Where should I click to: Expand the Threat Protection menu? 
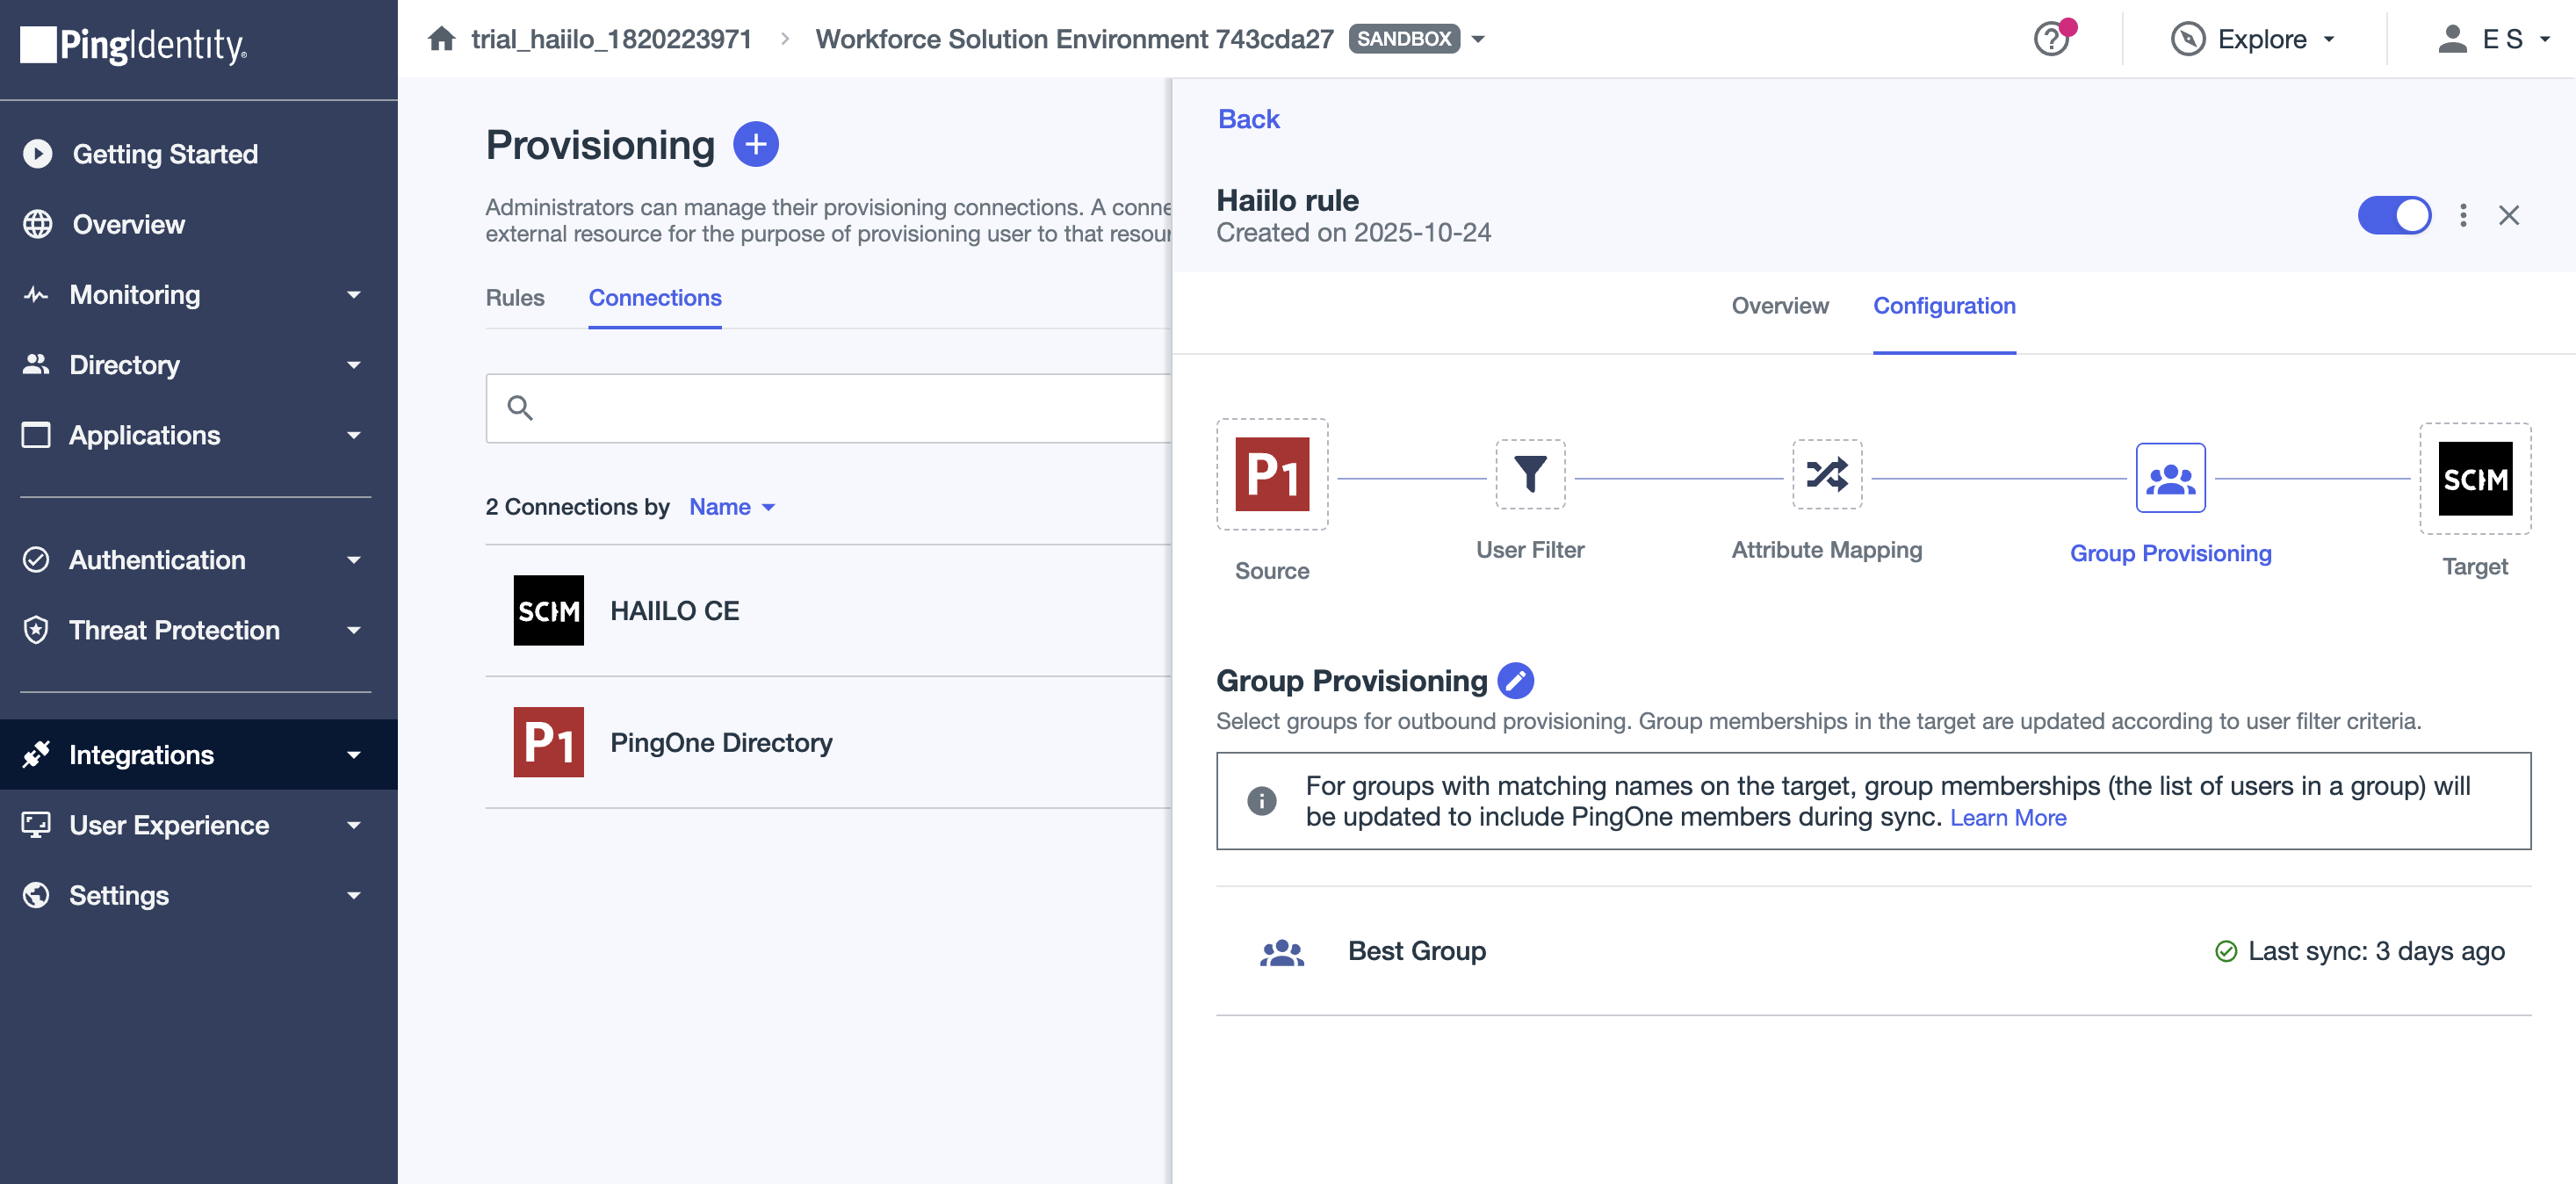pos(354,630)
